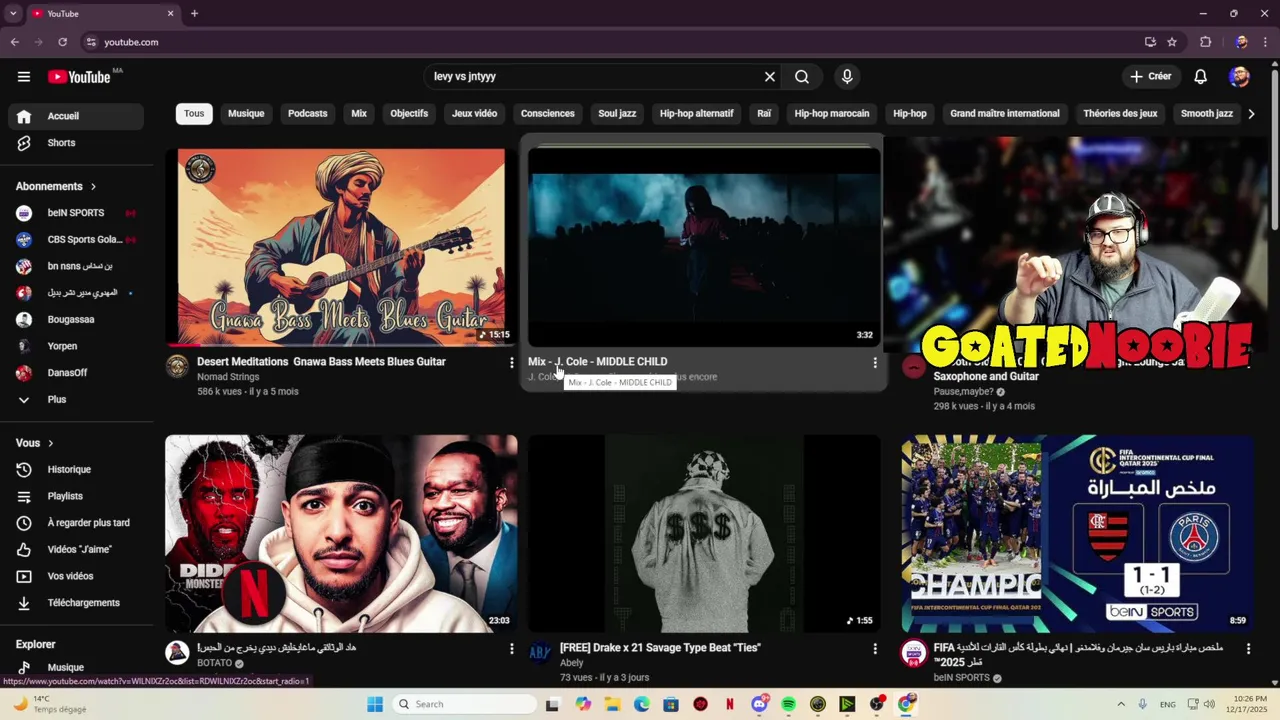Open the Drake x 21 Savage type beat thumbnail

tap(705, 533)
